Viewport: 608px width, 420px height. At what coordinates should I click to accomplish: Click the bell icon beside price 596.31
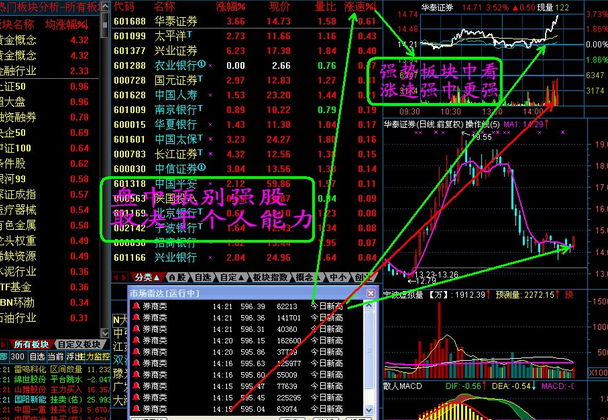click(136, 329)
